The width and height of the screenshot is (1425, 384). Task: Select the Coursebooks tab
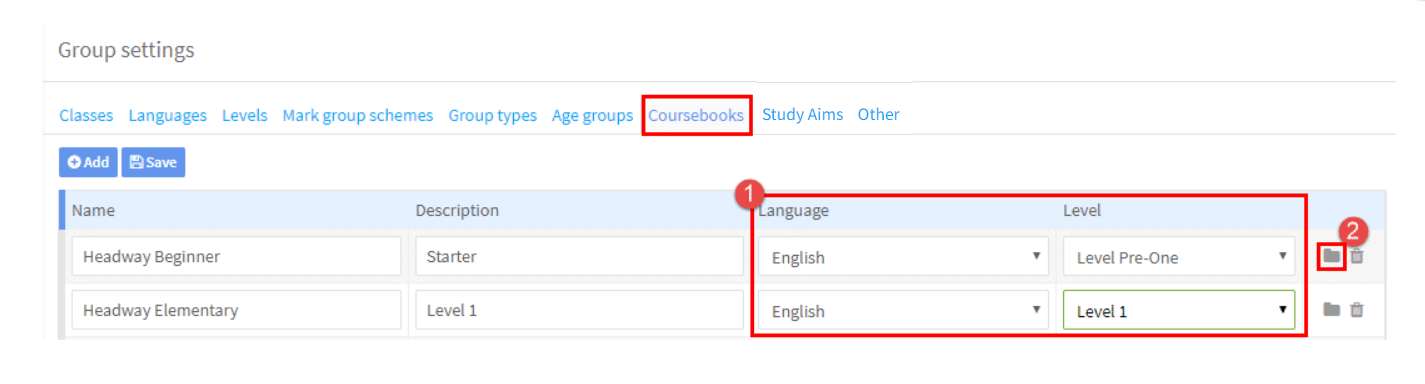[x=696, y=115]
